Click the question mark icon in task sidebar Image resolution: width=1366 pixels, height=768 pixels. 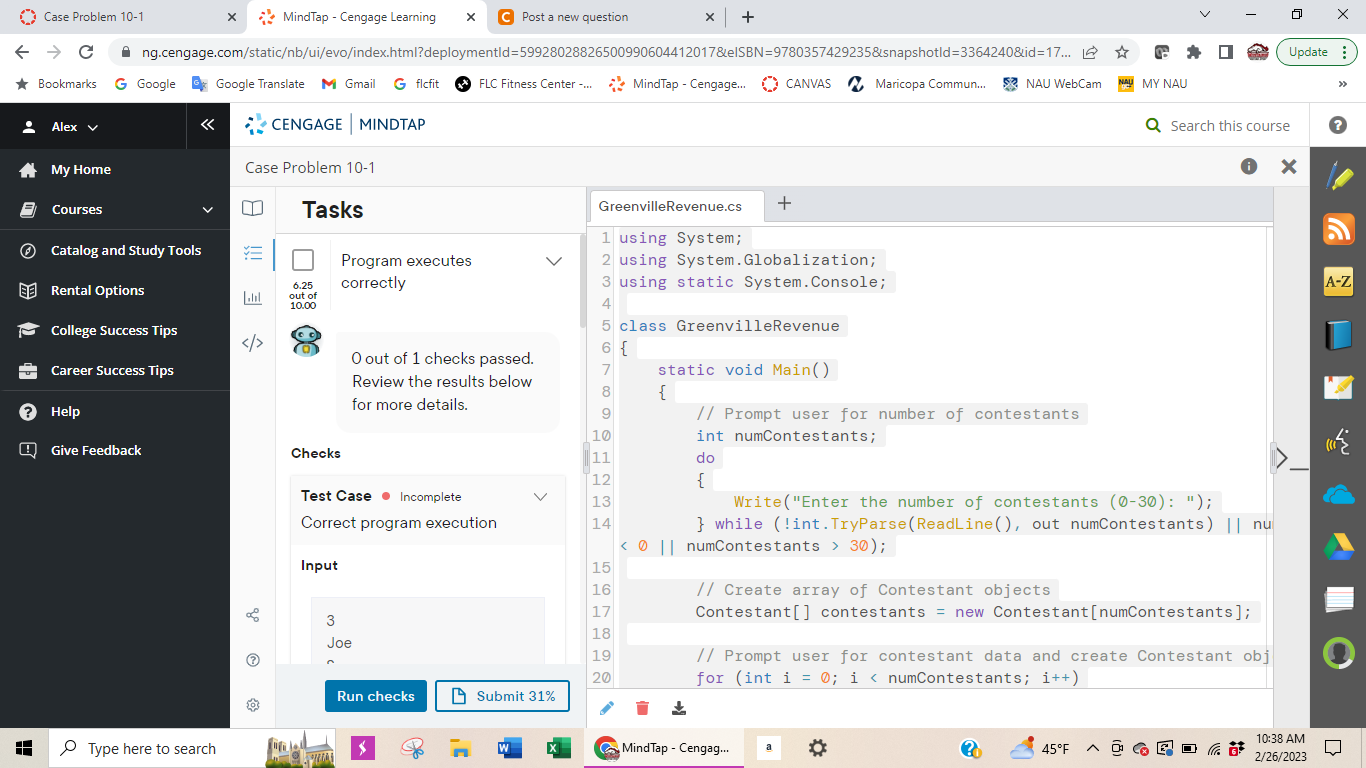click(x=253, y=660)
